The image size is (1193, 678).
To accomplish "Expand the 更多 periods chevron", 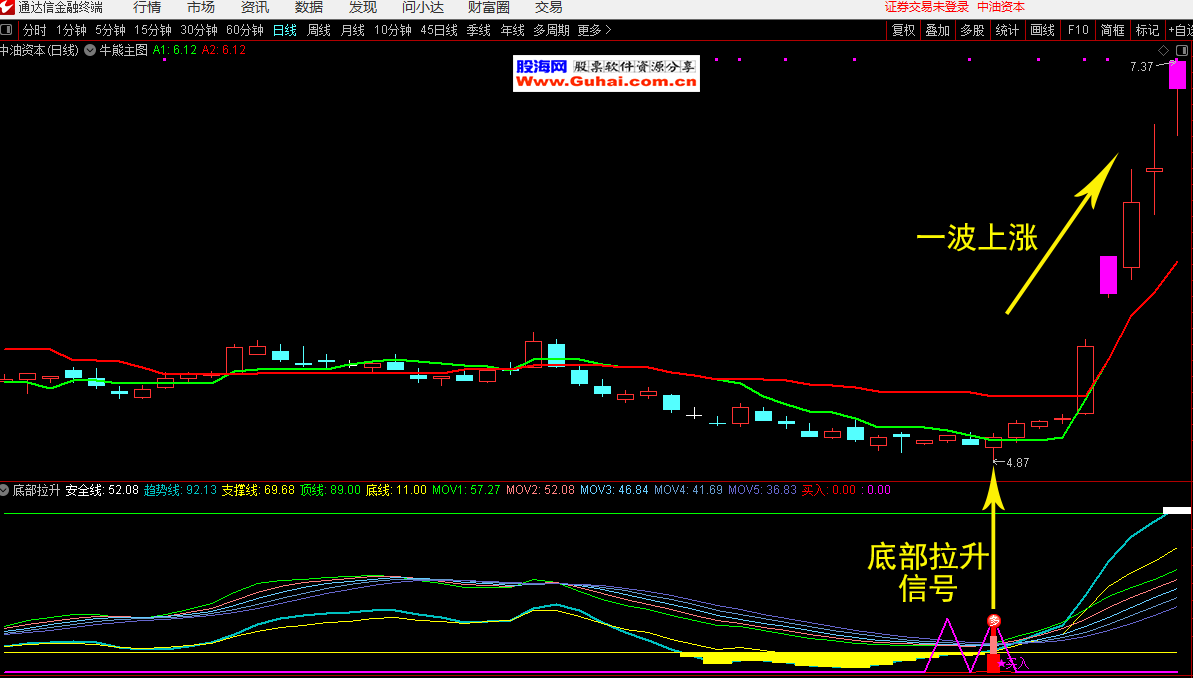I will click(609, 30).
